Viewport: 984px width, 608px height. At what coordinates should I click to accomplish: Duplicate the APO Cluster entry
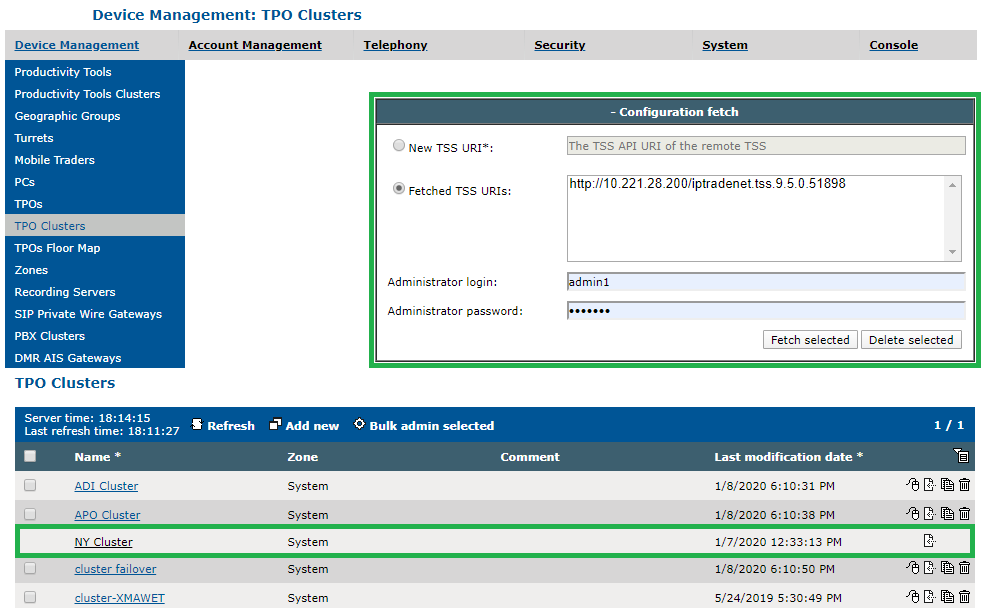(947, 514)
